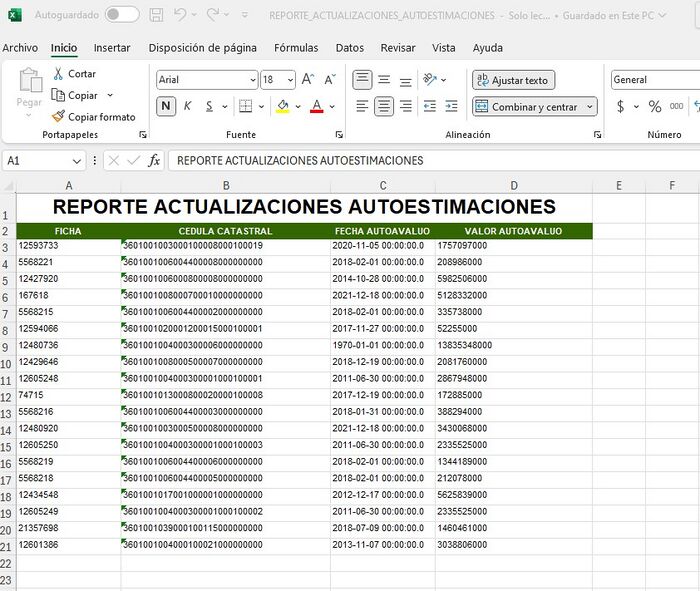Toggle center horizontal alignment
The width and height of the screenshot is (700, 591).
[x=384, y=106]
